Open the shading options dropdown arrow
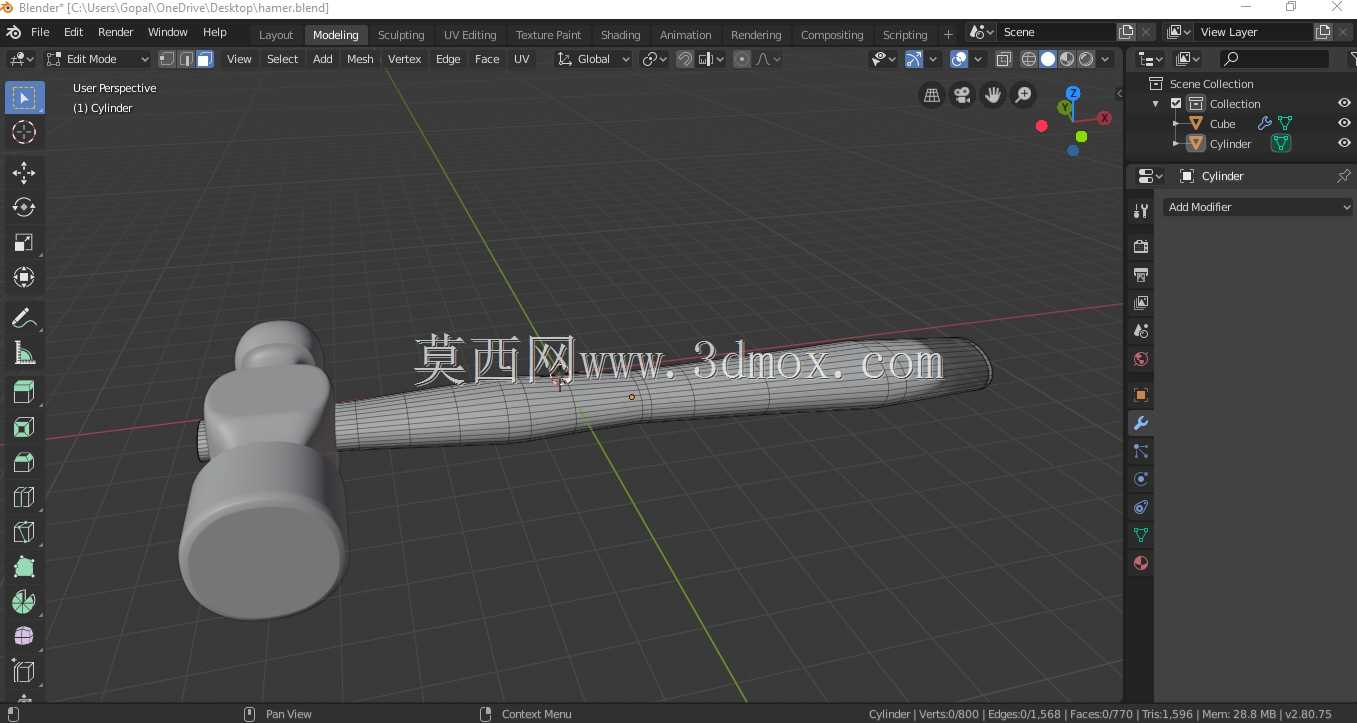This screenshot has height=723, width=1357. pyautogui.click(x=1105, y=59)
